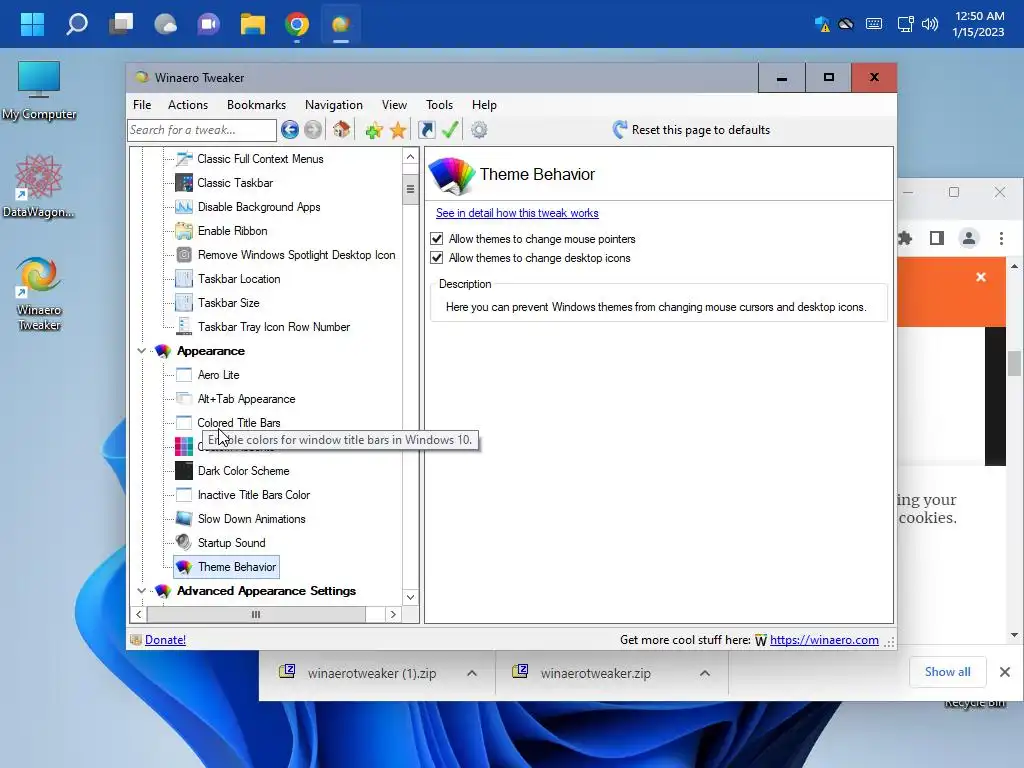Click the volume icon in system tray

[929, 25]
